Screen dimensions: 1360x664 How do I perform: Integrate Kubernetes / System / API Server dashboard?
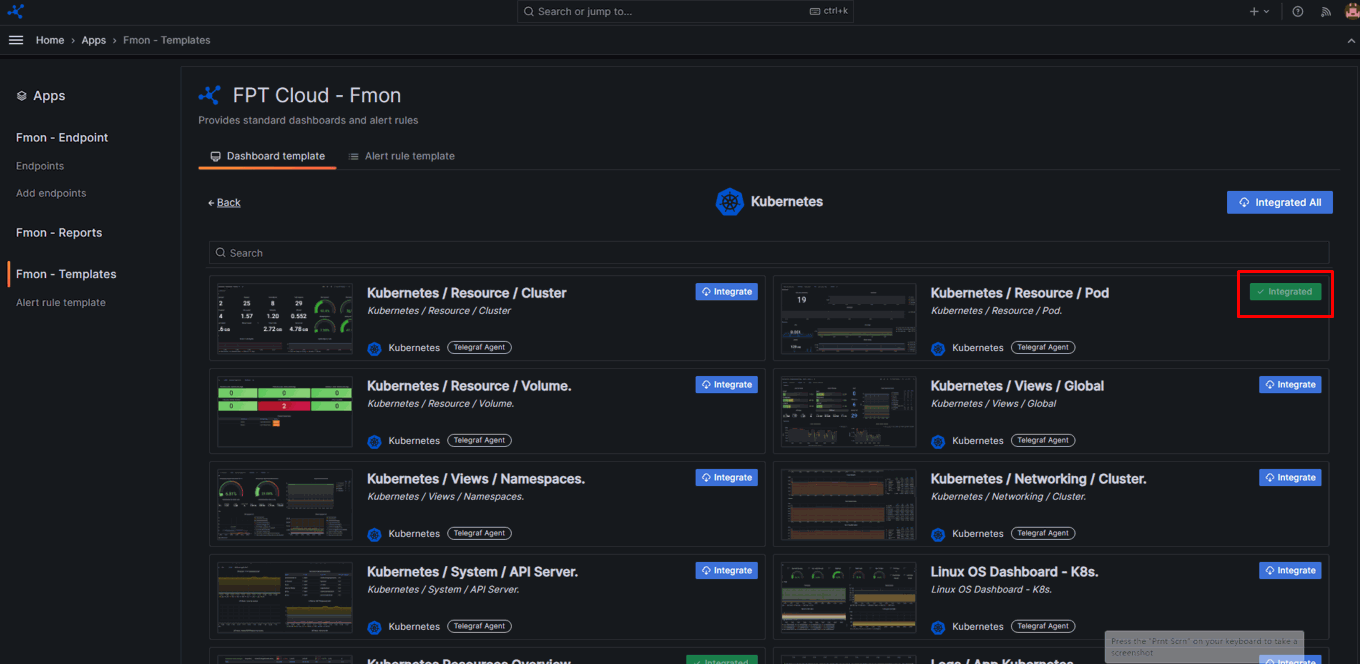tap(727, 571)
